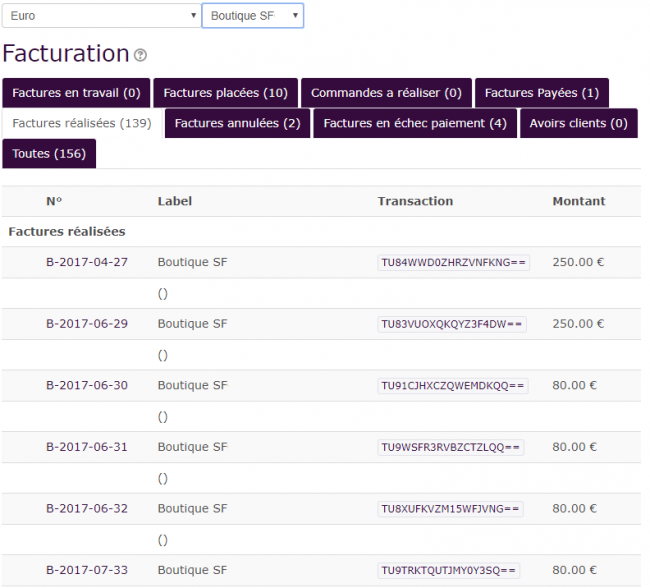This screenshot has width=650, height=588.
Task: Open invoice B-2017-06-29
Action: [87, 324]
